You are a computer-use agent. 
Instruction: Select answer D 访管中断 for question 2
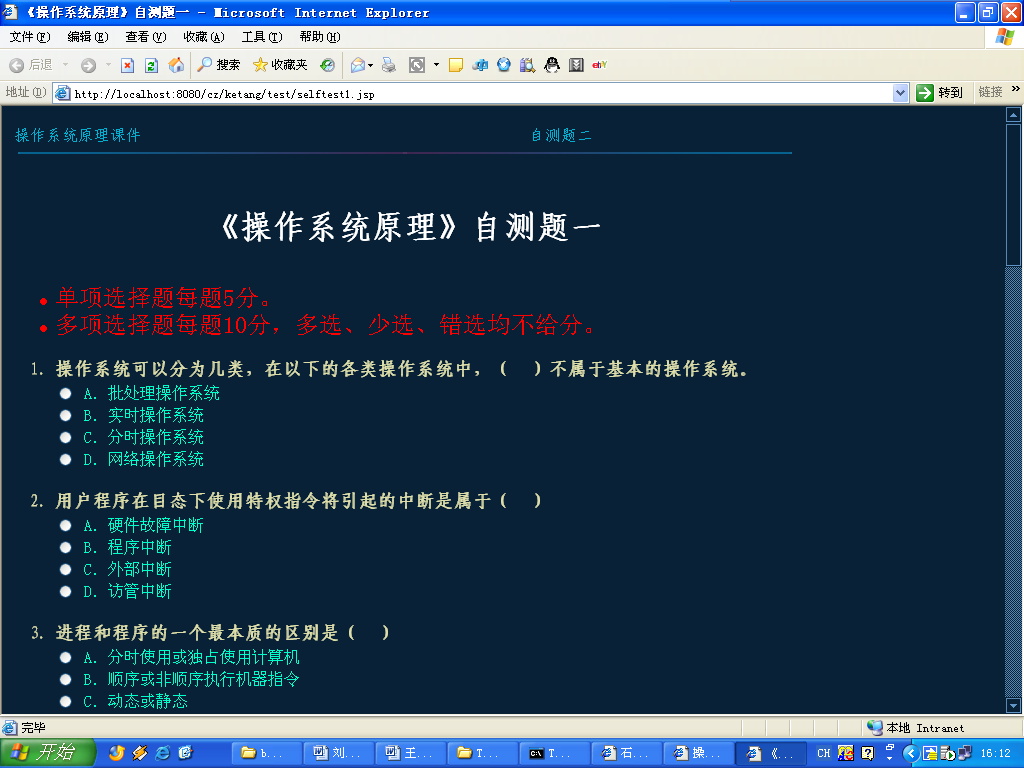point(65,591)
